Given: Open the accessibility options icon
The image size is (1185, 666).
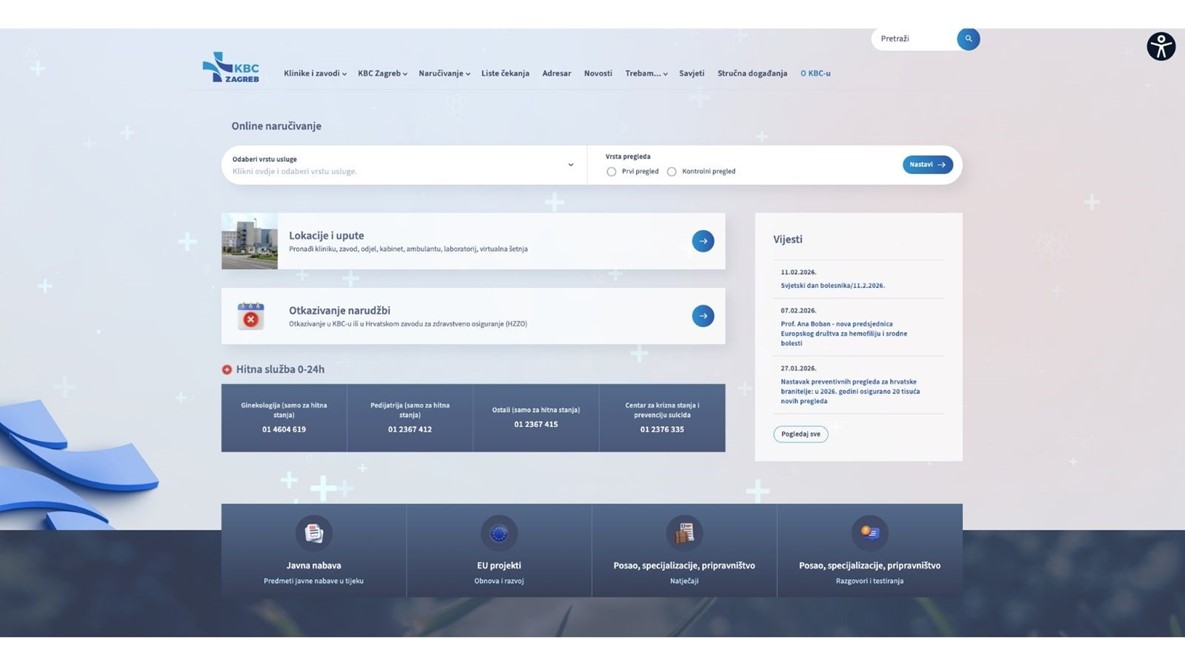Looking at the screenshot, I should pos(1160,46).
